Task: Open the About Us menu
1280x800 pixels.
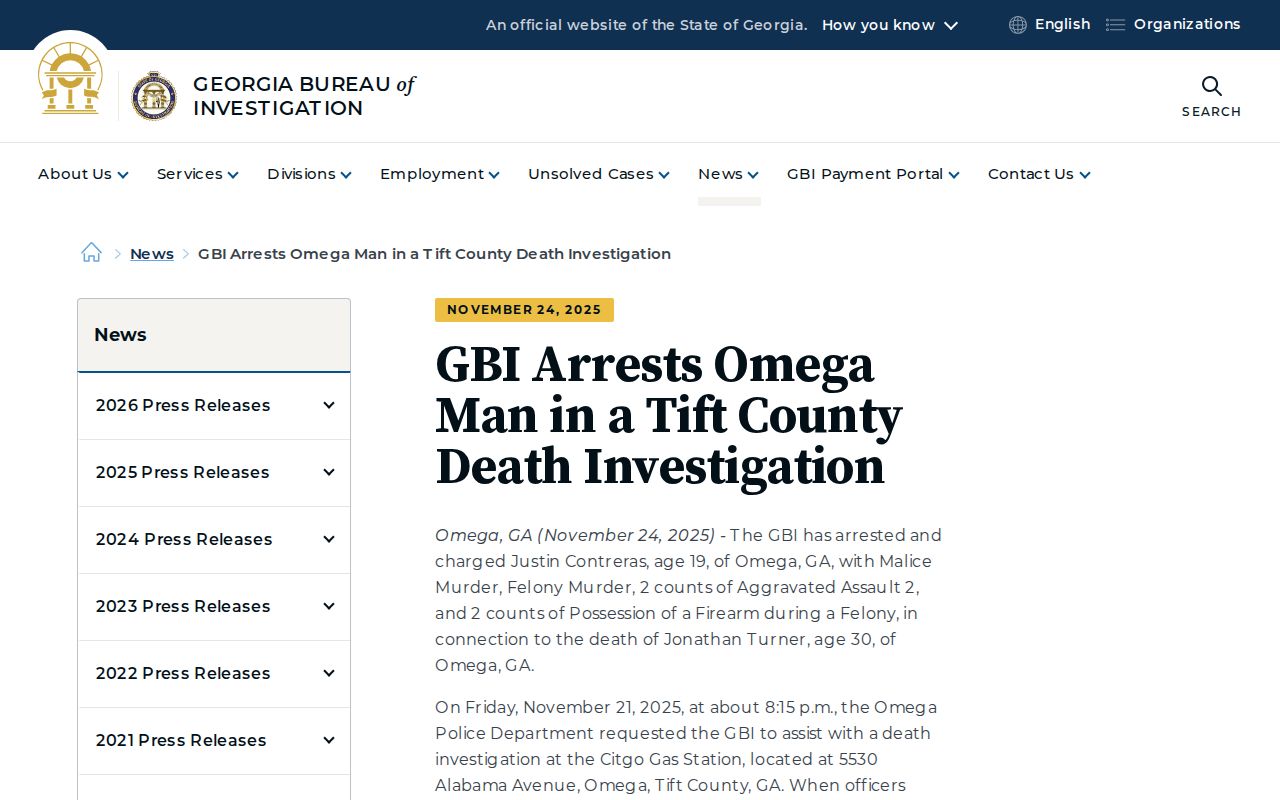Action: pyautogui.click(x=83, y=174)
